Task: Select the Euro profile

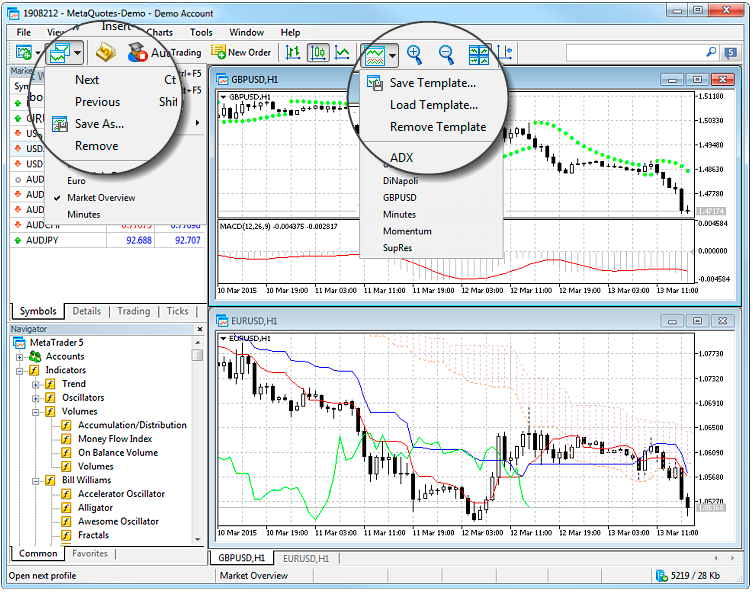Action: (x=76, y=181)
